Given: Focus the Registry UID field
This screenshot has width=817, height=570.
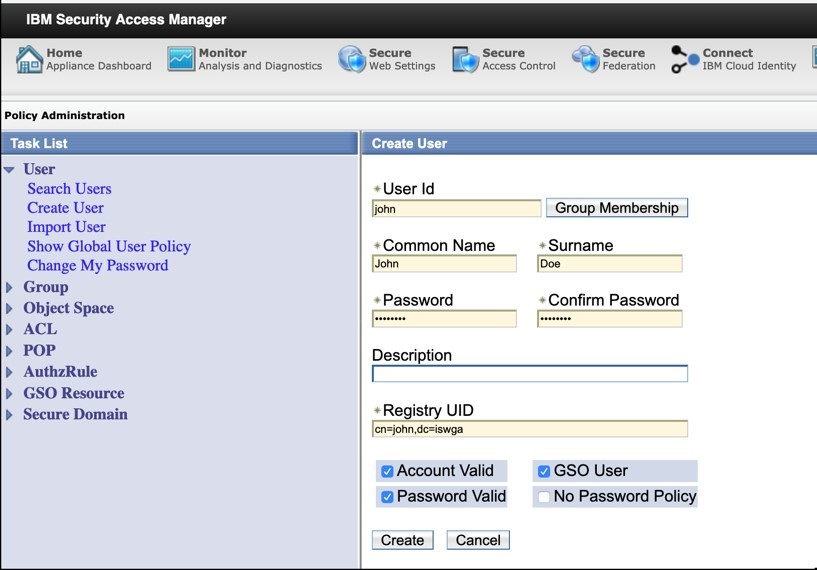Looking at the screenshot, I should coord(530,429).
